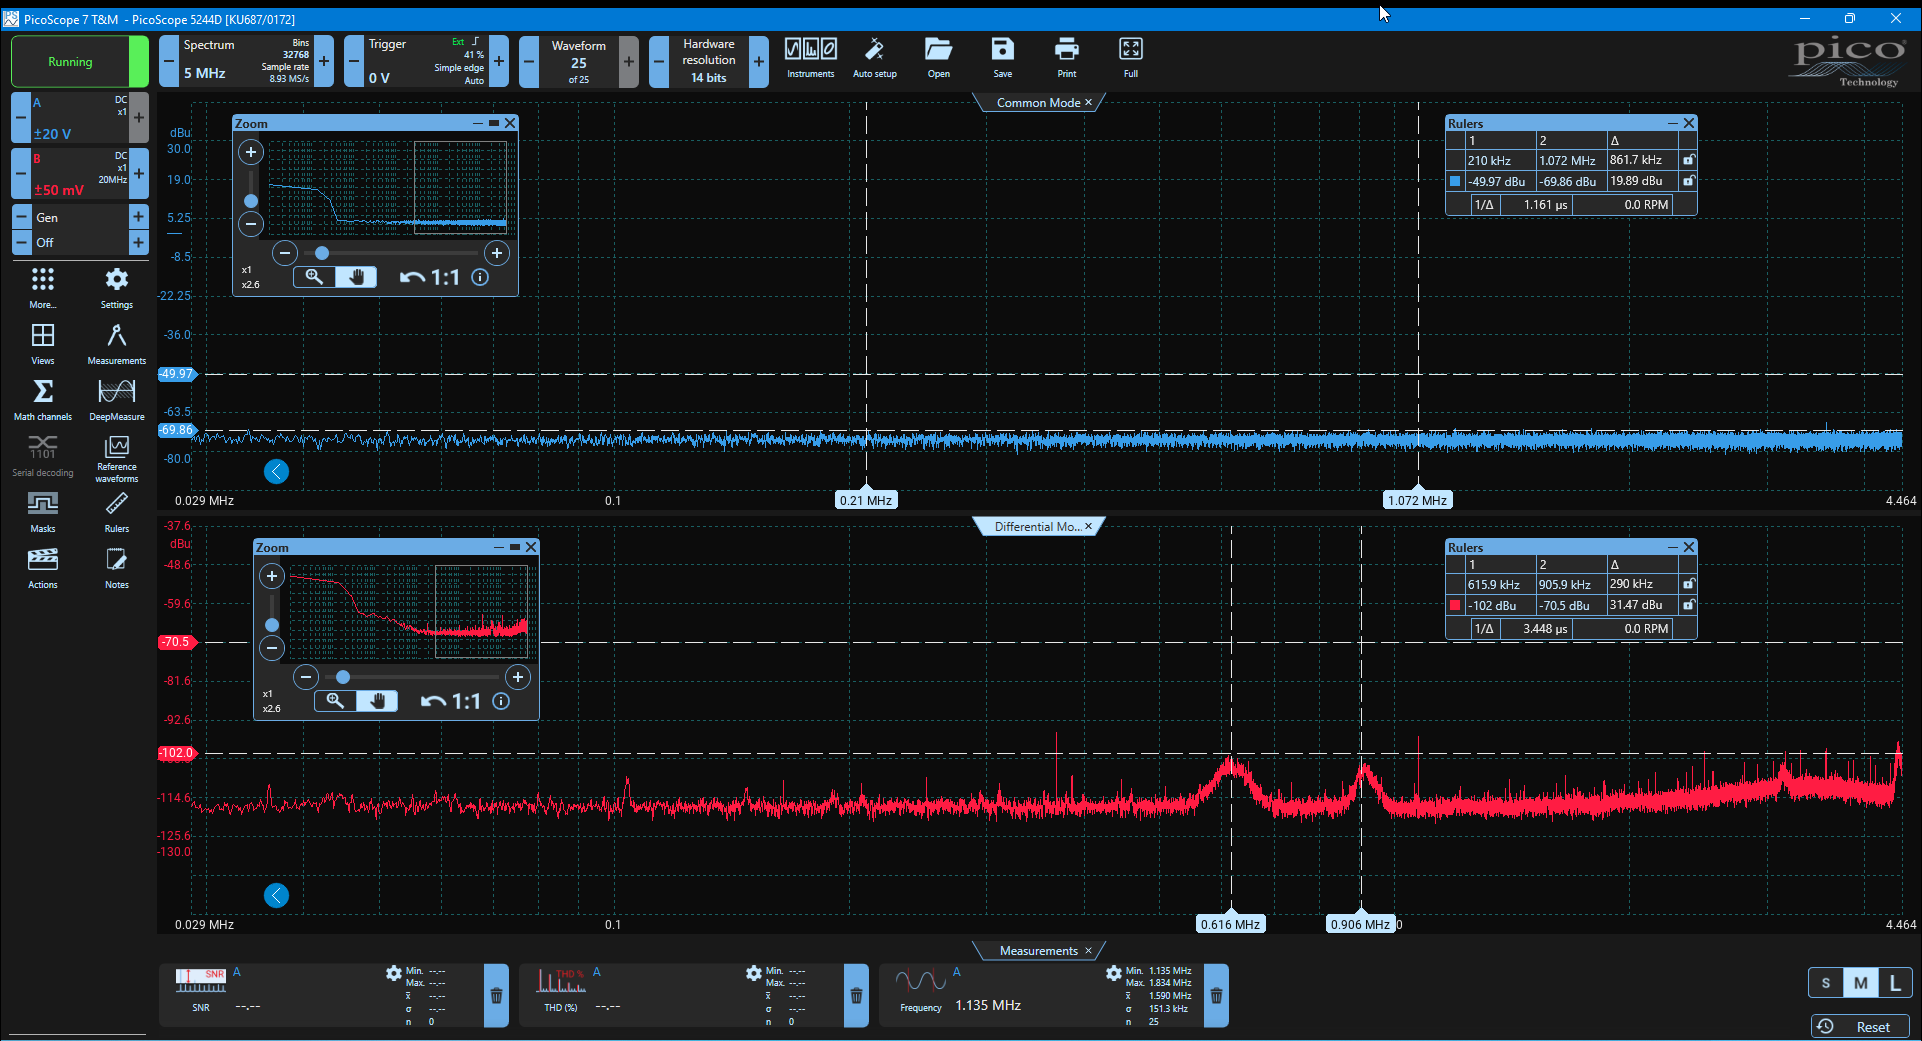Select the hand pan tool in Common Mode Zoom panel
The width and height of the screenshot is (1922, 1041).
point(356,277)
